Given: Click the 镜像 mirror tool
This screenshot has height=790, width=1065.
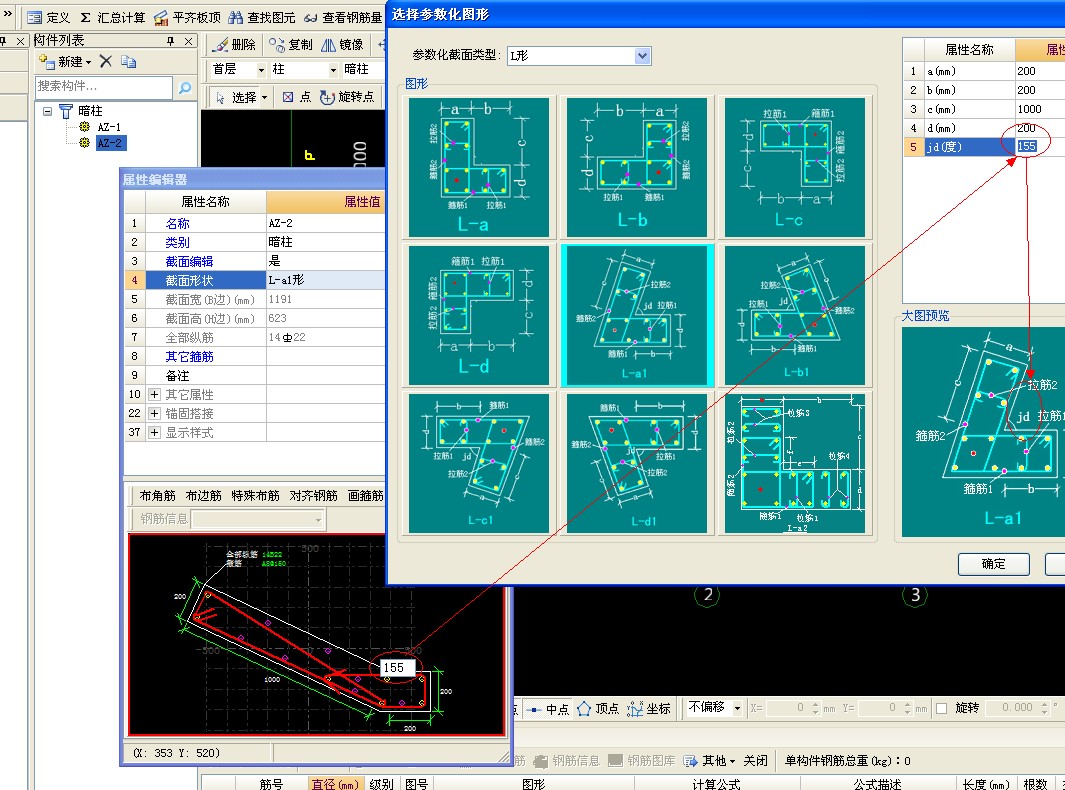Looking at the screenshot, I should point(342,44).
